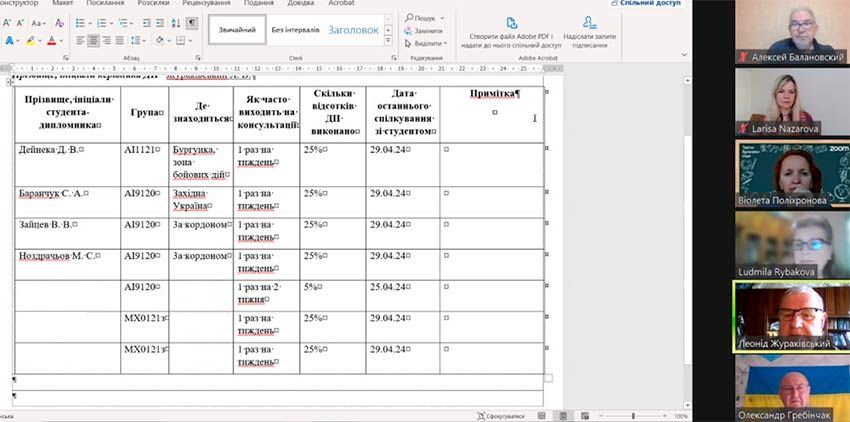Decrease paragraph indent
This screenshot has width=850, height=422.
tap(146, 23)
